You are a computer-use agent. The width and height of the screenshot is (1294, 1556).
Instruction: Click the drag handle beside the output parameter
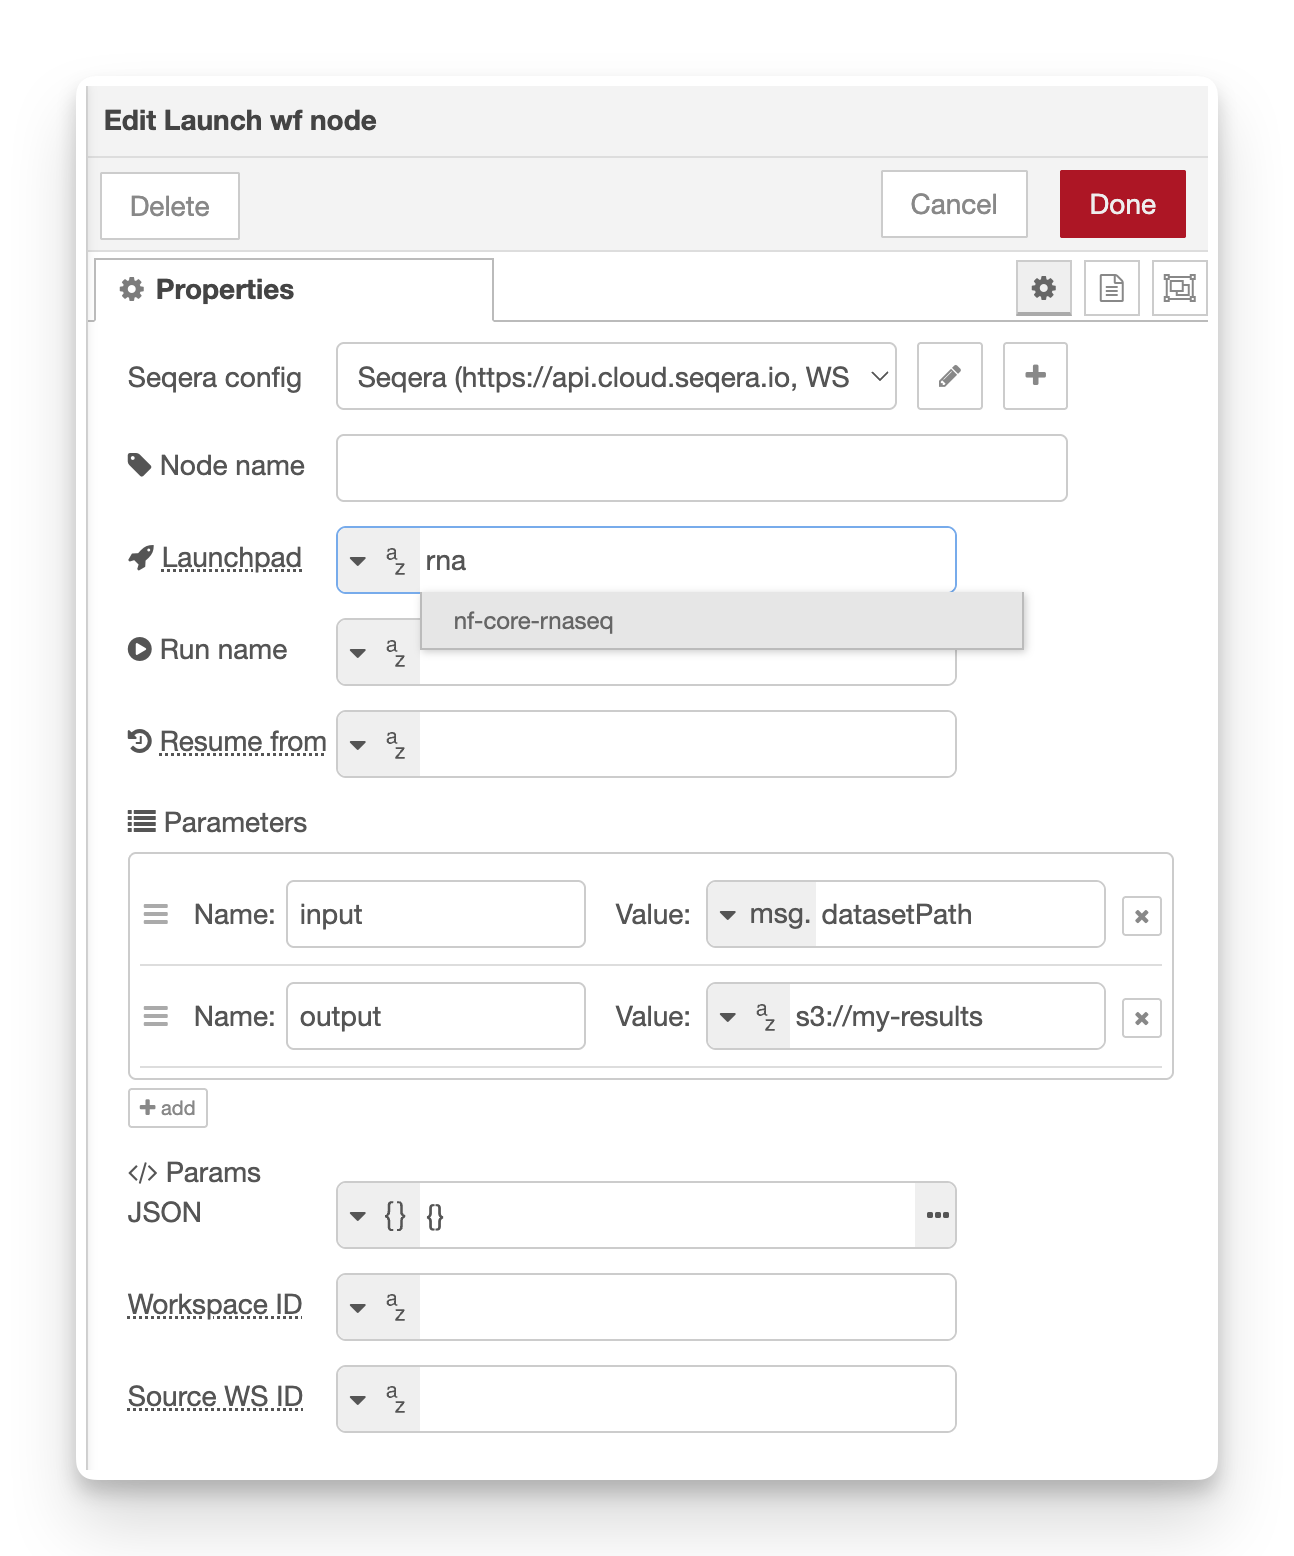point(156,1016)
